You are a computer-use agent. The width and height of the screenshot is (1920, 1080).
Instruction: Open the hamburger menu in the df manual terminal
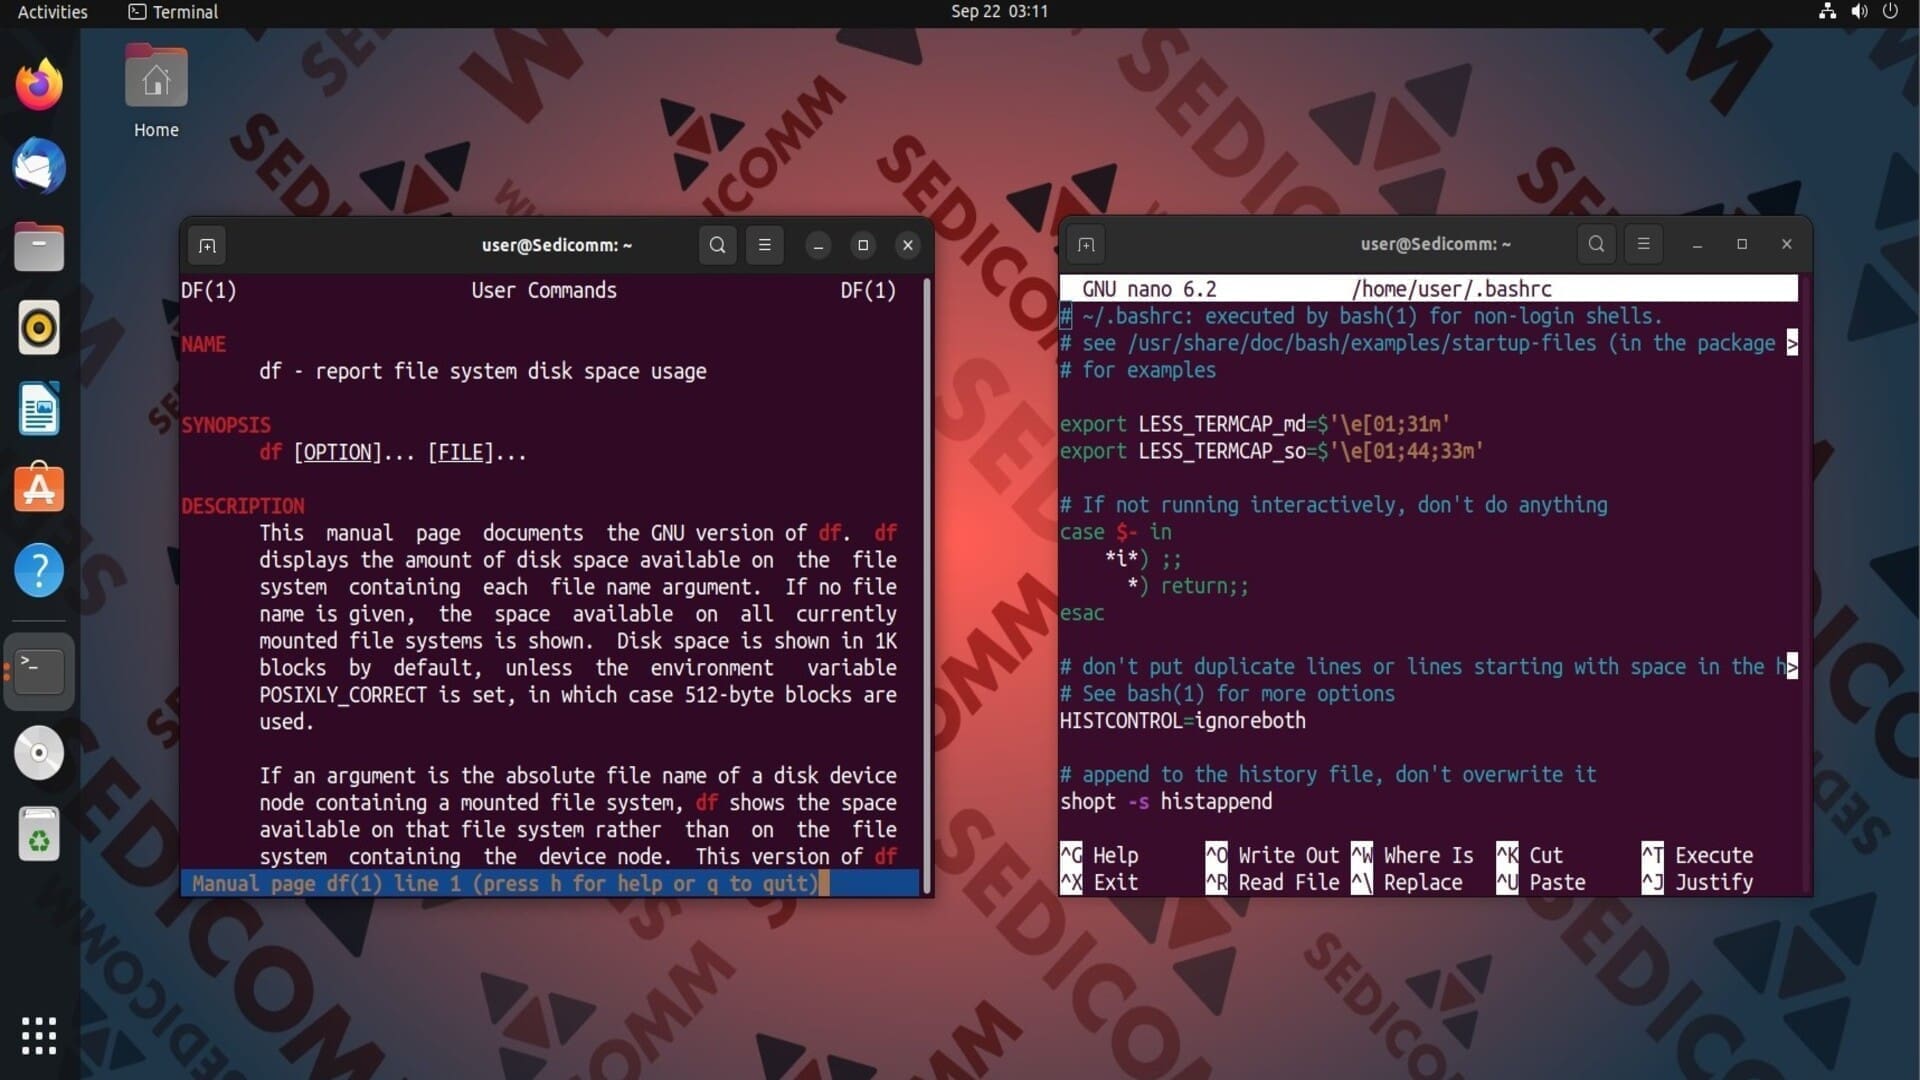[764, 245]
